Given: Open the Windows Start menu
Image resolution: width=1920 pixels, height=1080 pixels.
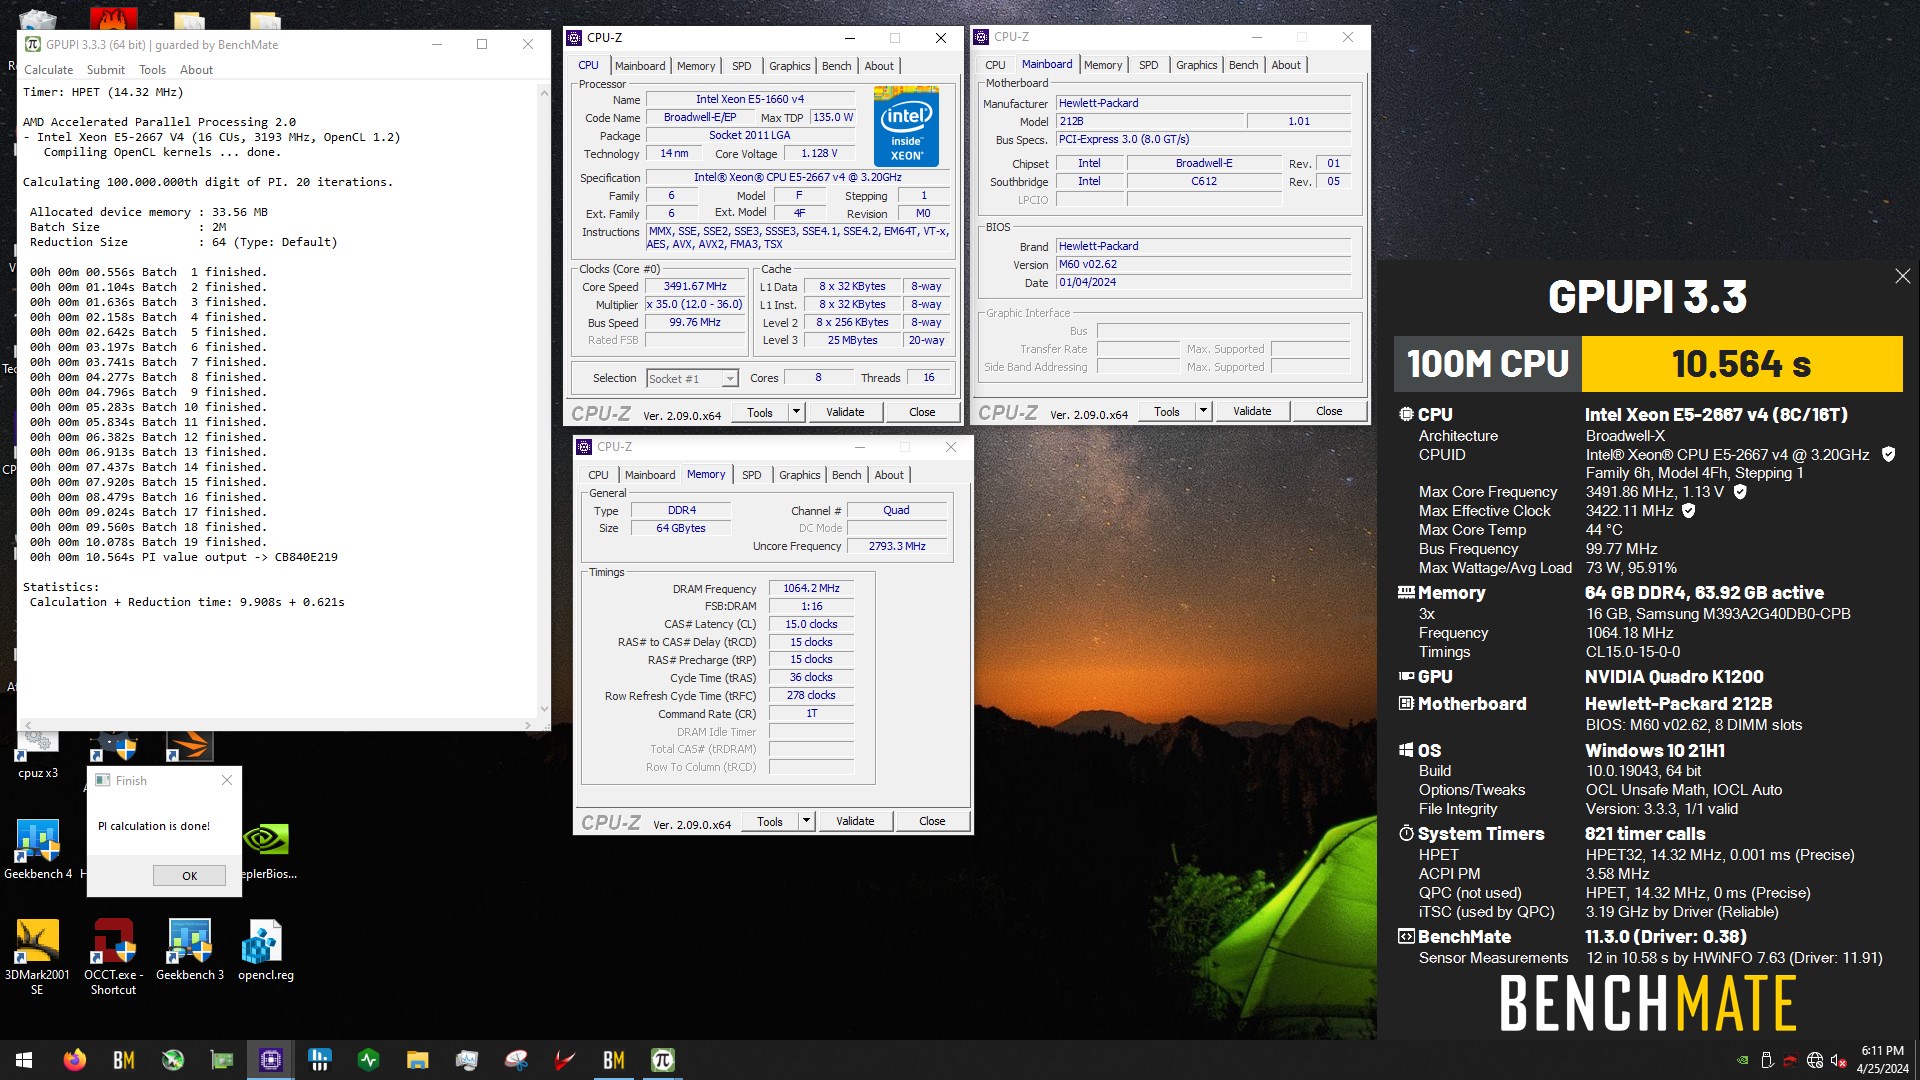Looking at the screenshot, I should 24,1060.
